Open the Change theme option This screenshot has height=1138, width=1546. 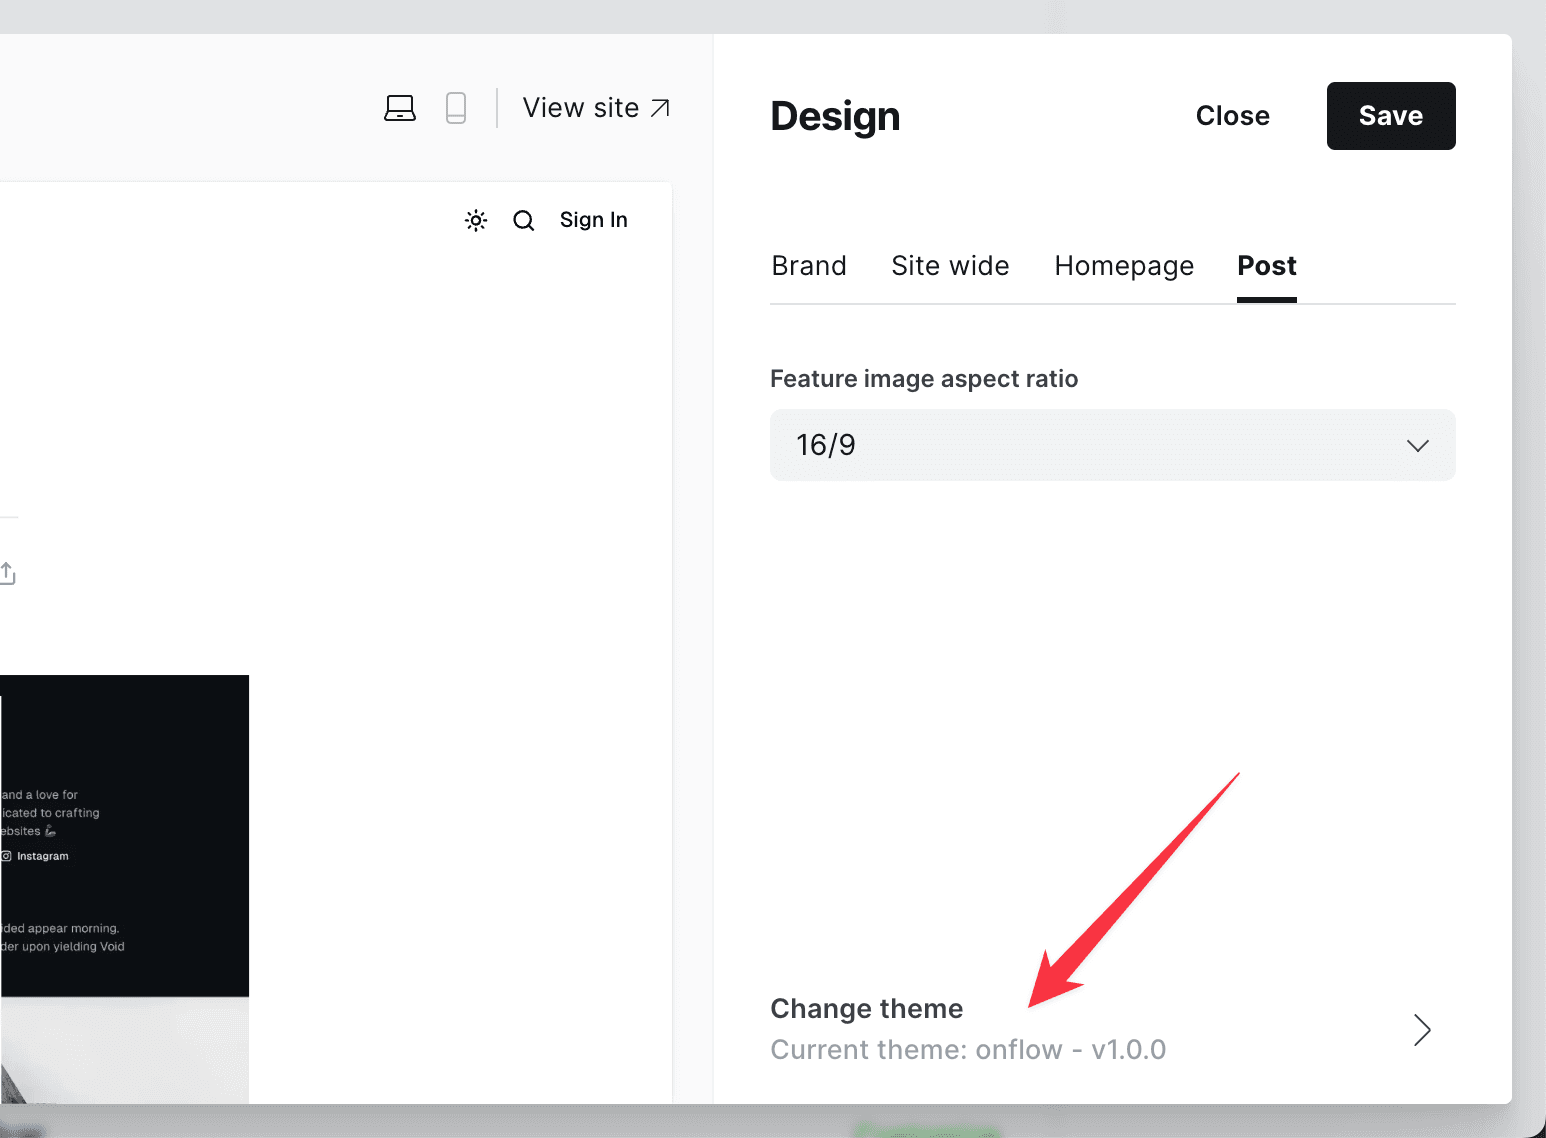click(x=866, y=1009)
